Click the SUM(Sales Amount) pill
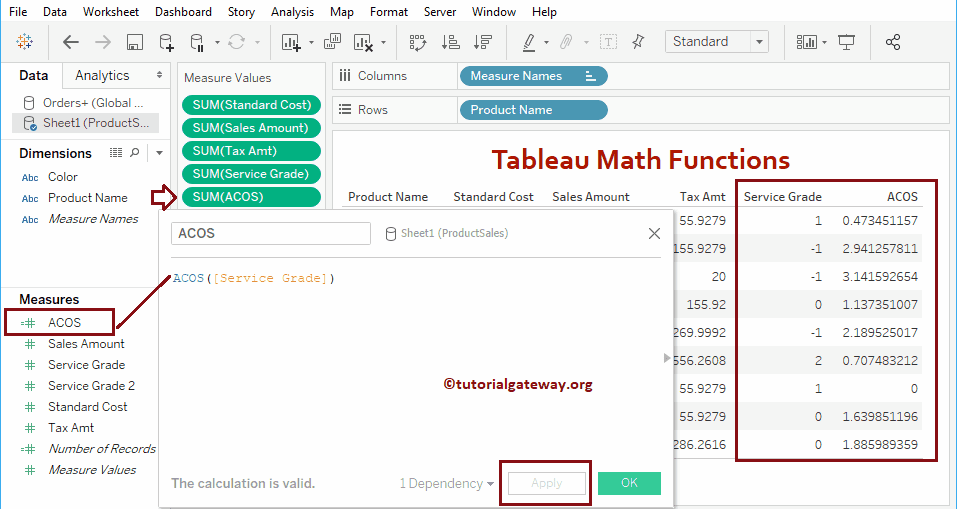This screenshot has width=957, height=509. click(x=251, y=128)
